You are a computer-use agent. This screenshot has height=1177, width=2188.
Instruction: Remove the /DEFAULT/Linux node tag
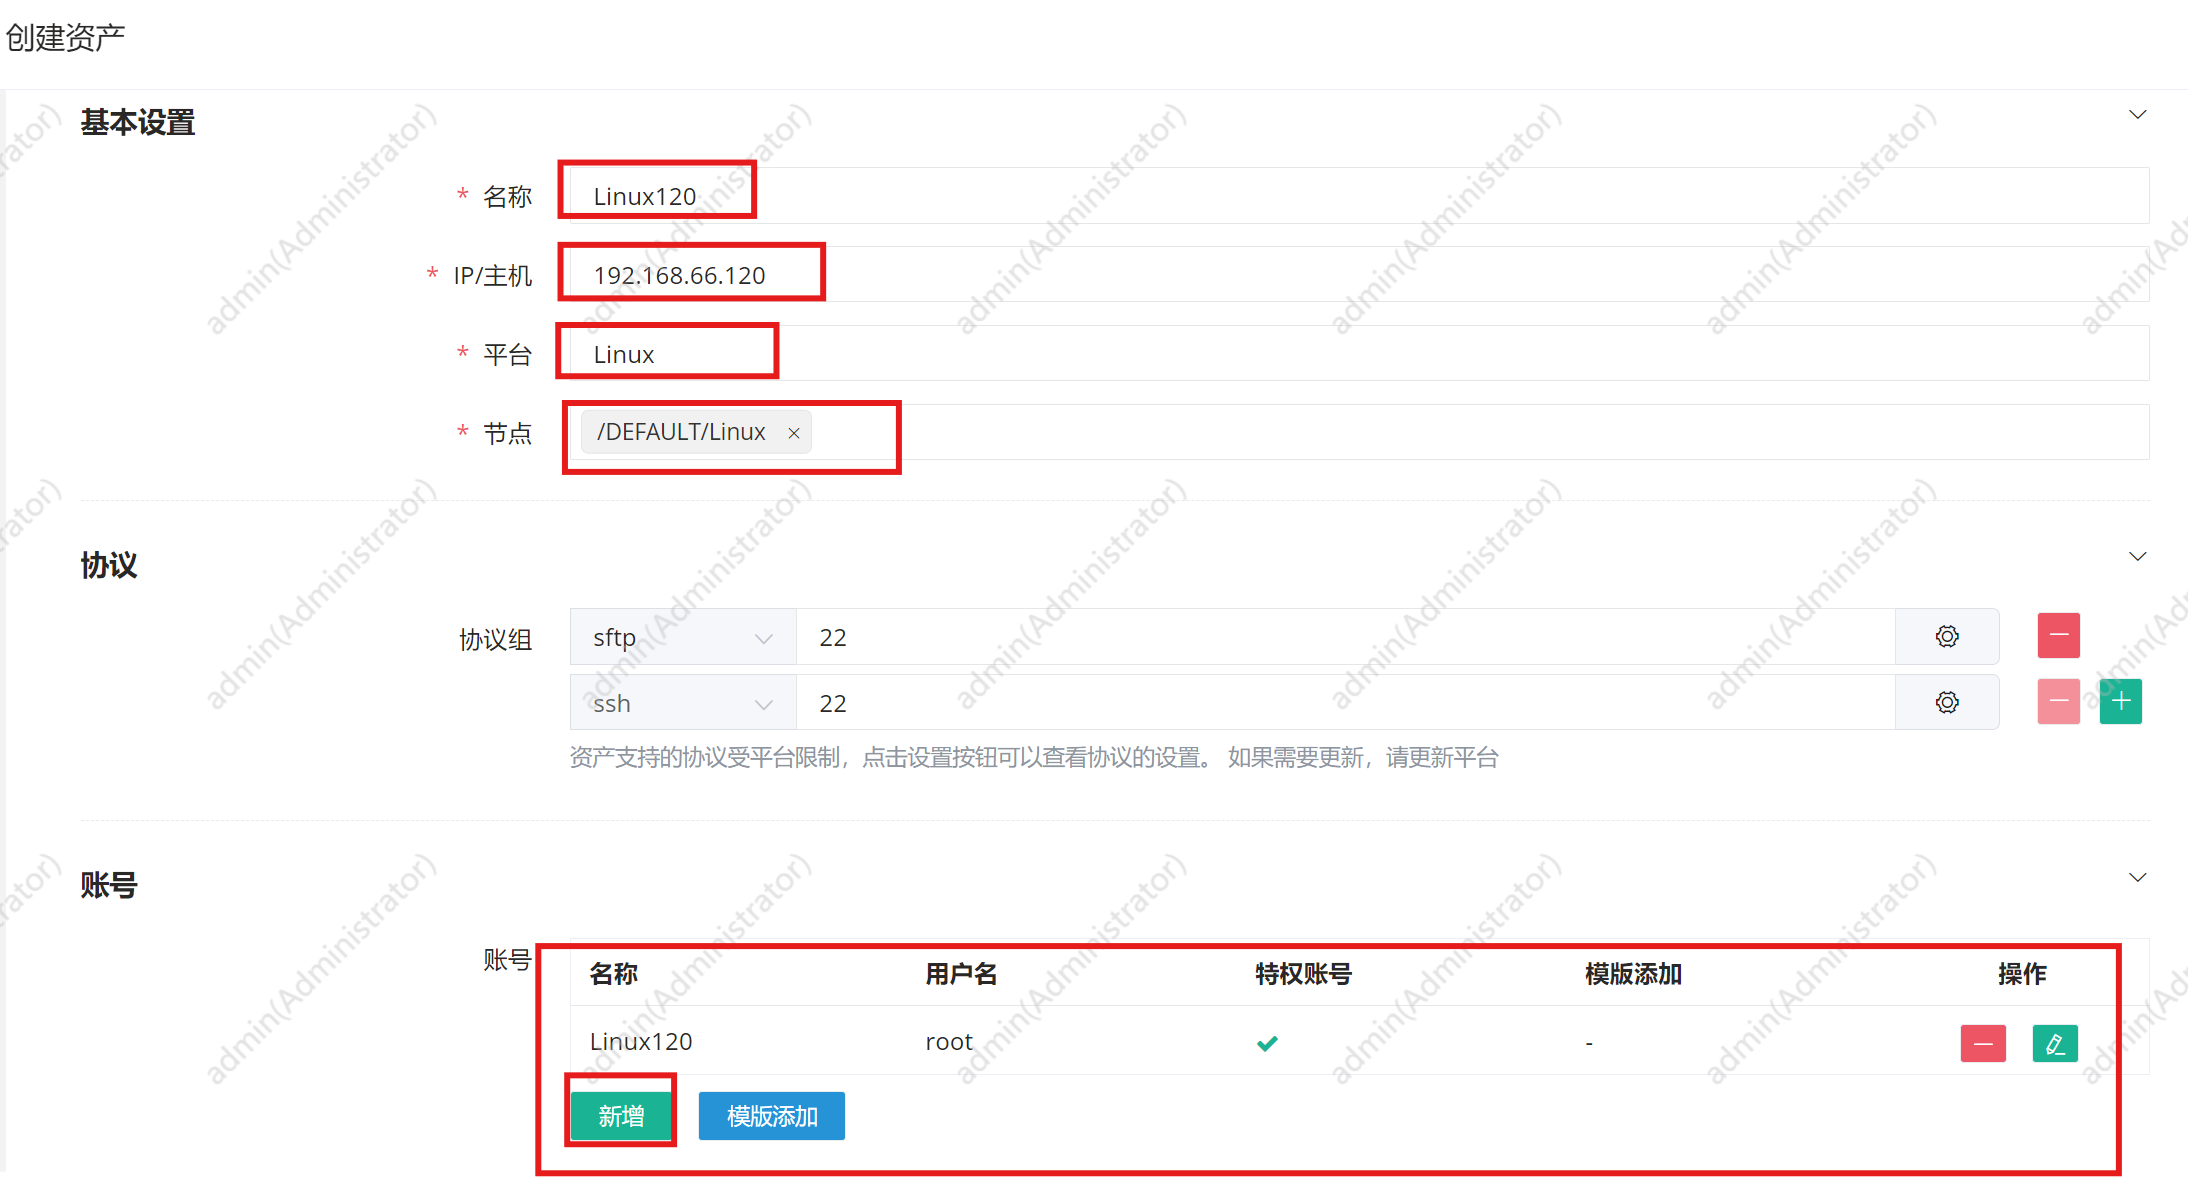(x=794, y=433)
